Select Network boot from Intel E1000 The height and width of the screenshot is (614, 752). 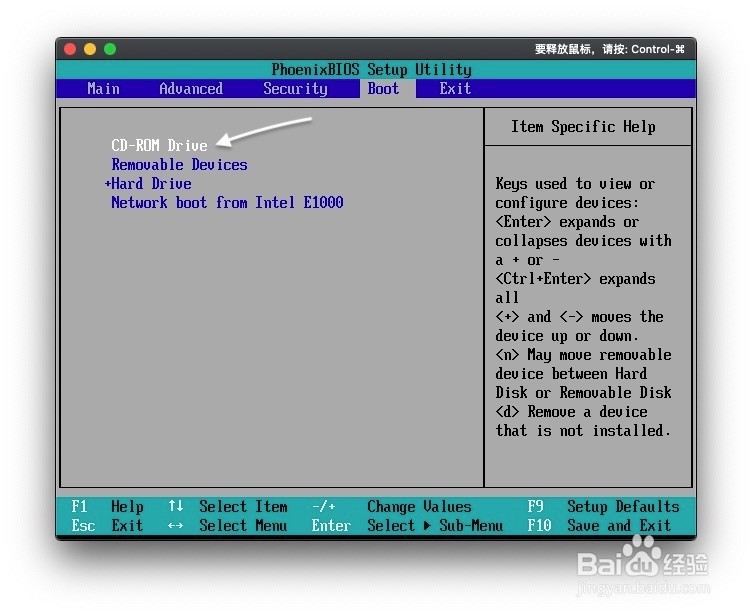click(227, 202)
